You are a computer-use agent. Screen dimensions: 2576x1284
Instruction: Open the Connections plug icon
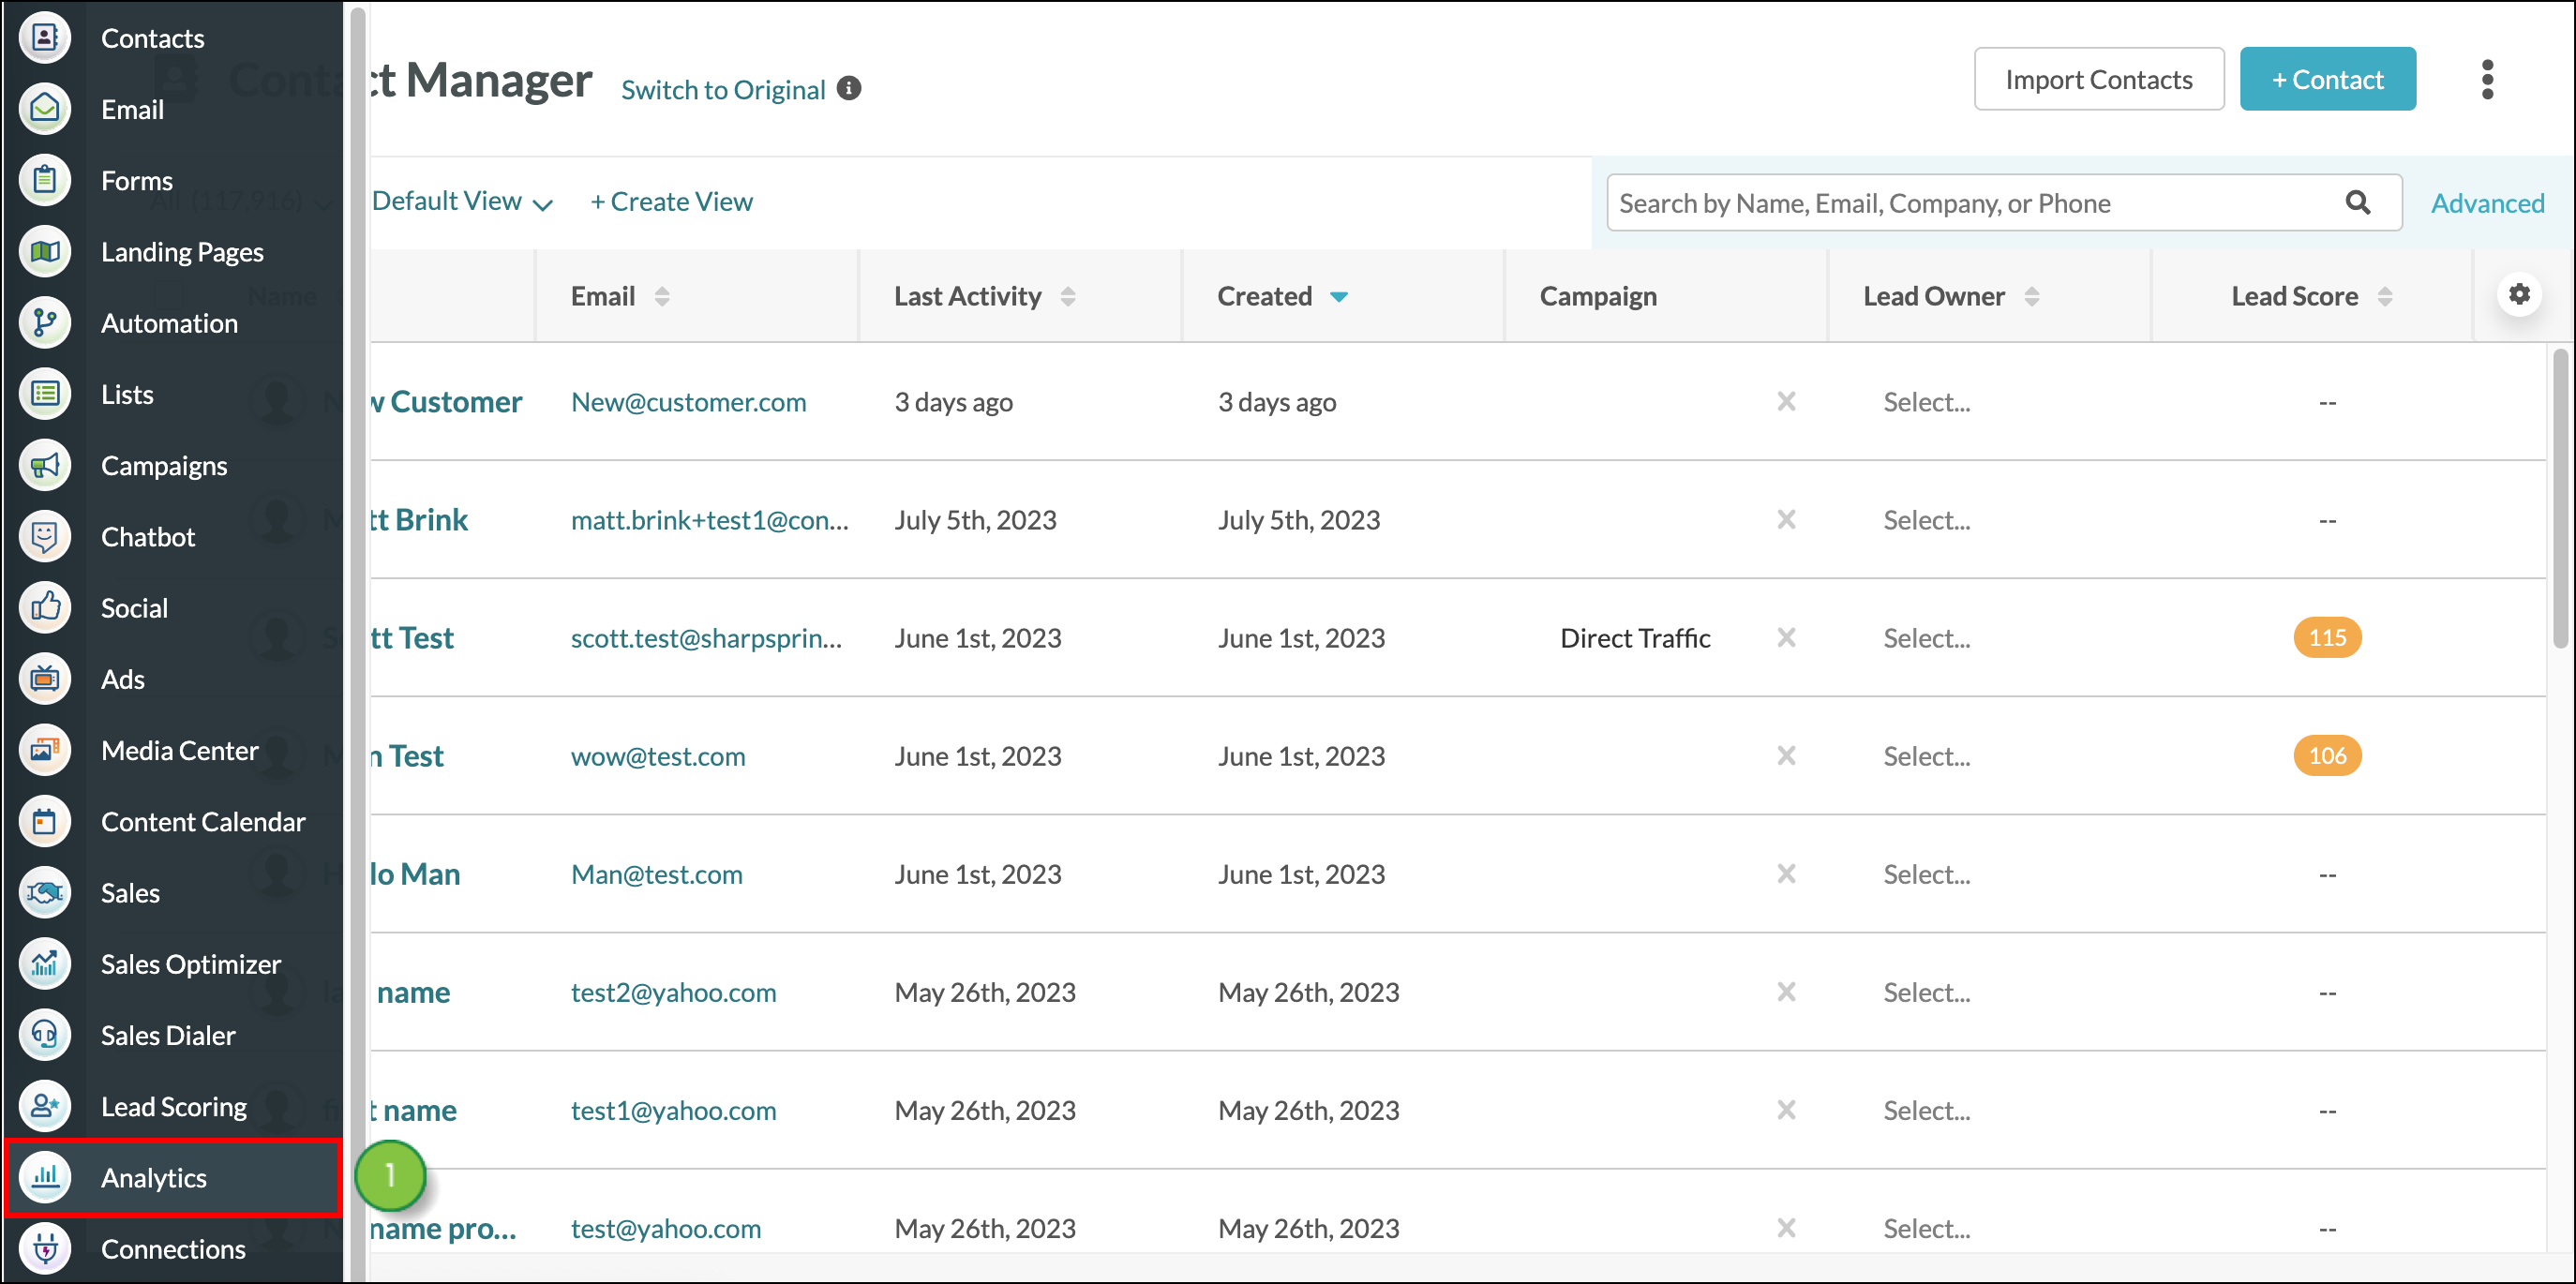[x=45, y=1248]
